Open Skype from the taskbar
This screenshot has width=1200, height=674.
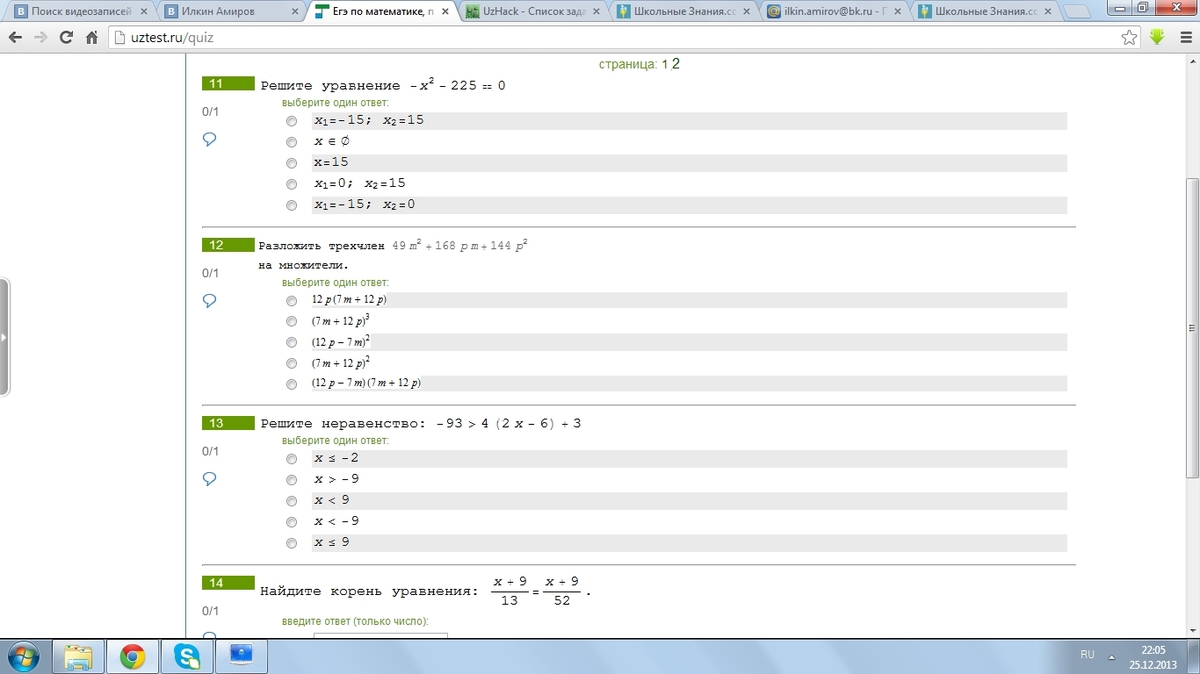pyautogui.click(x=187, y=656)
